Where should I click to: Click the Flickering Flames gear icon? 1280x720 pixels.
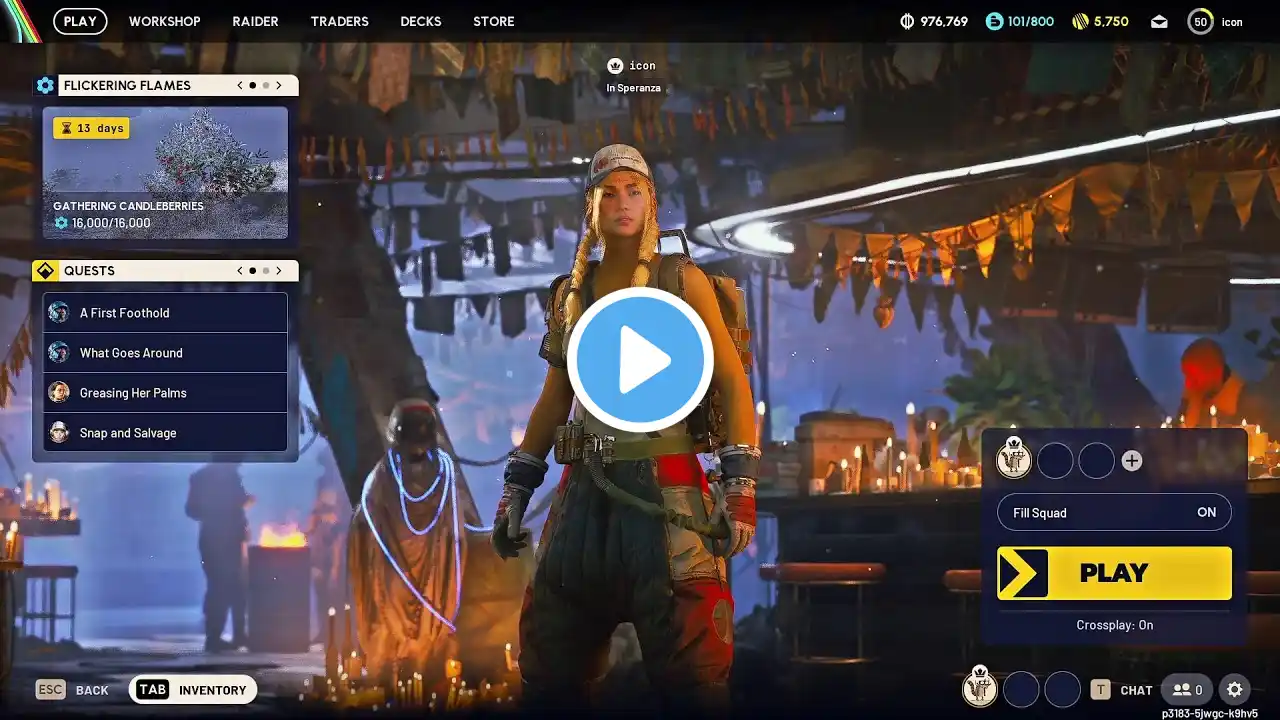(x=45, y=85)
